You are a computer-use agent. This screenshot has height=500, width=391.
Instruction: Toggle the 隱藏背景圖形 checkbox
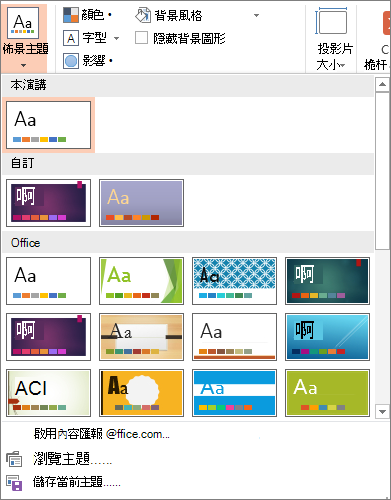click(141, 38)
